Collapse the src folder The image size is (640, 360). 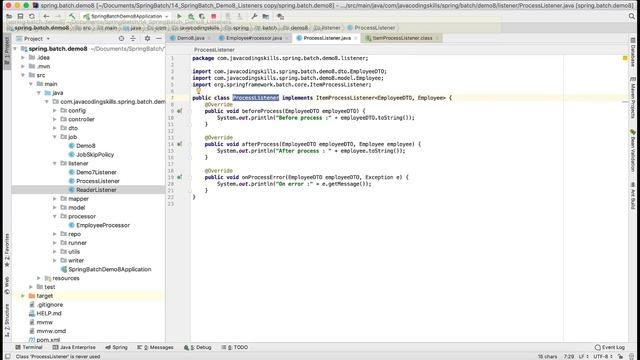pos(23,75)
